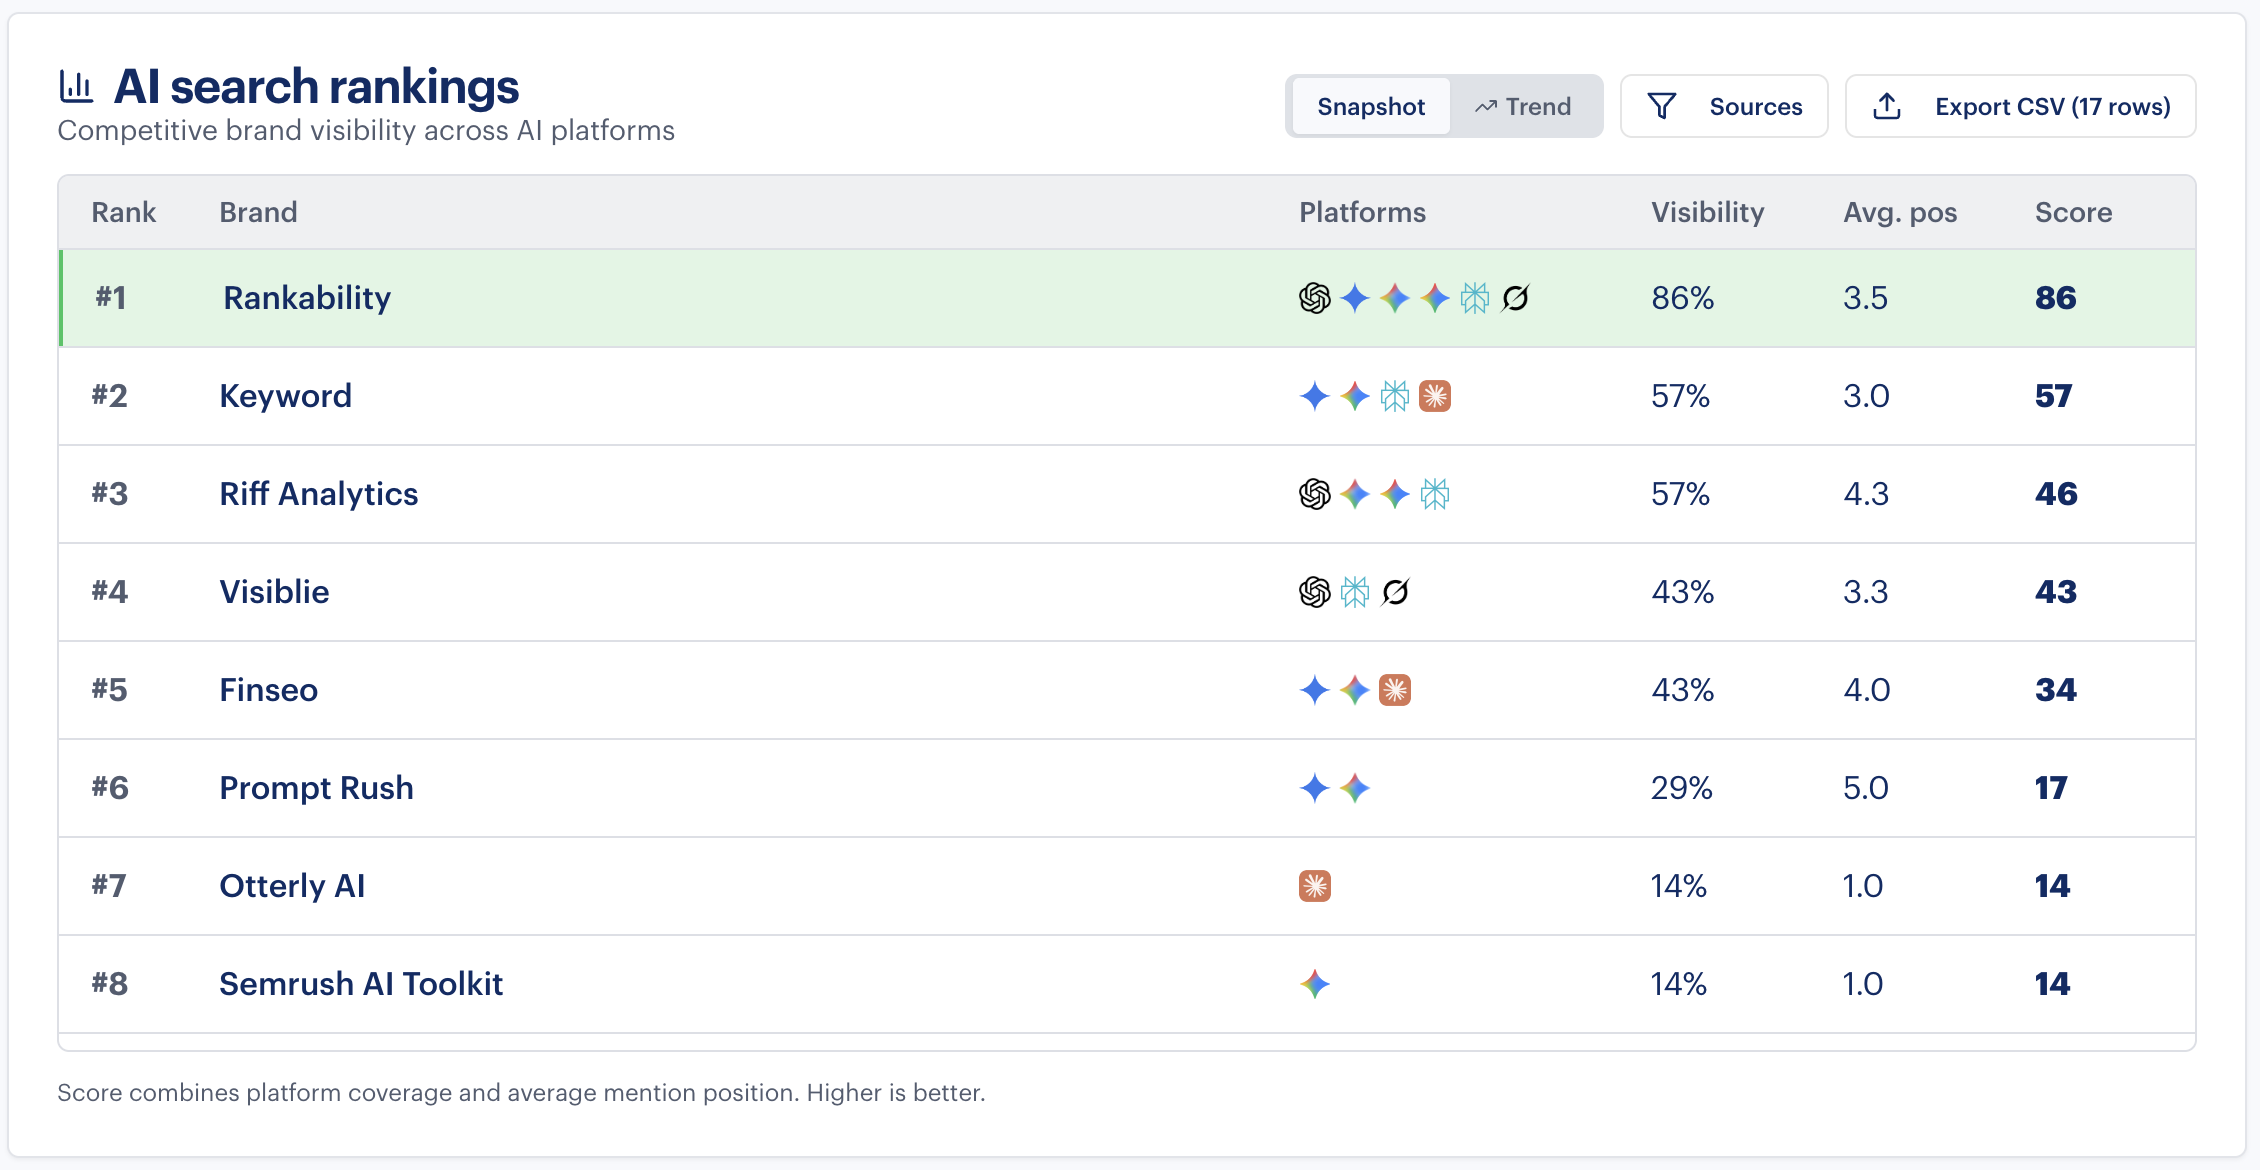Click the bar chart icon beside the title
Image resolution: width=2260 pixels, height=1170 pixels.
[76, 87]
